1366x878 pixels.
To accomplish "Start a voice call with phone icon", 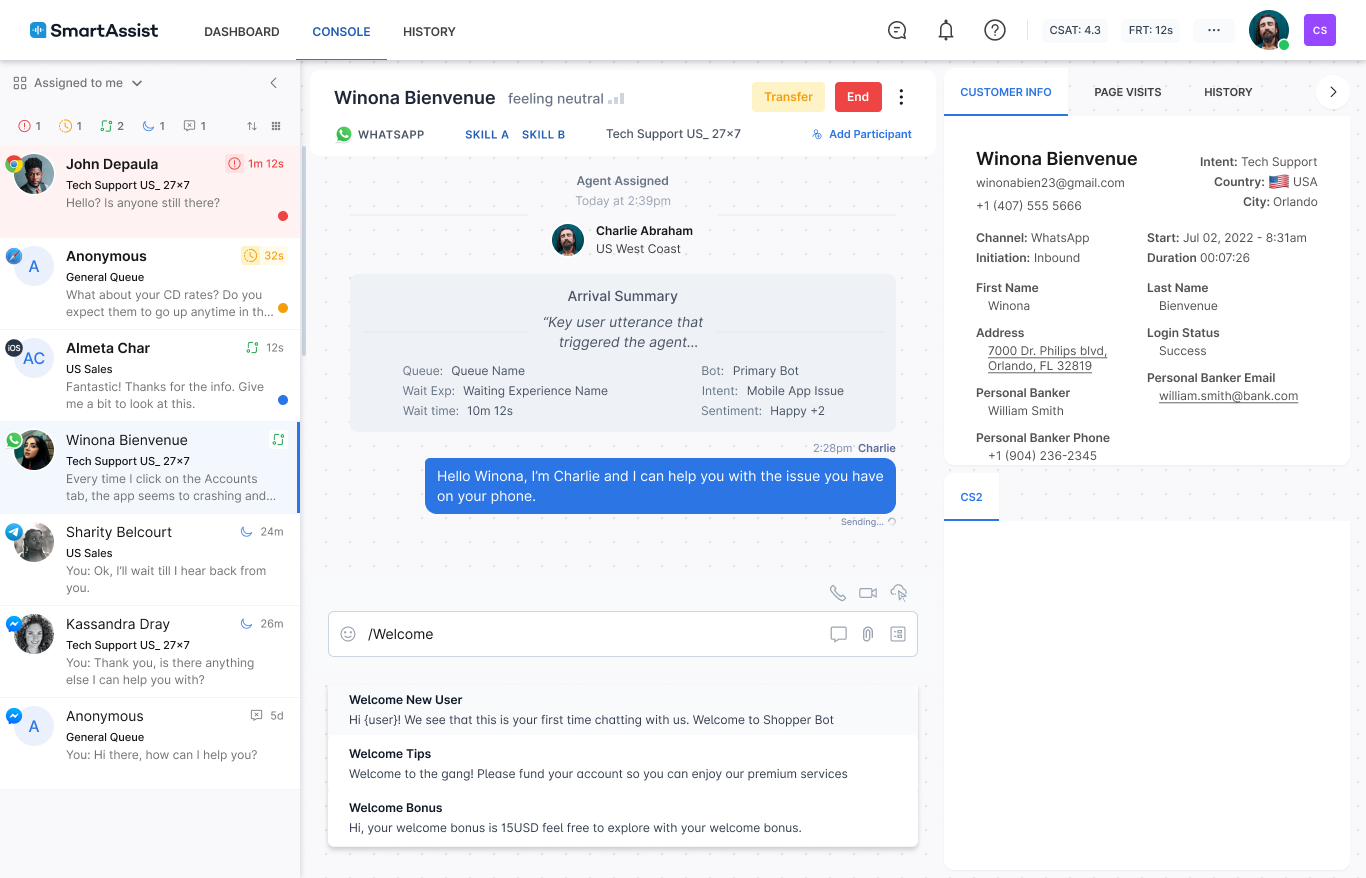I will click(x=838, y=593).
